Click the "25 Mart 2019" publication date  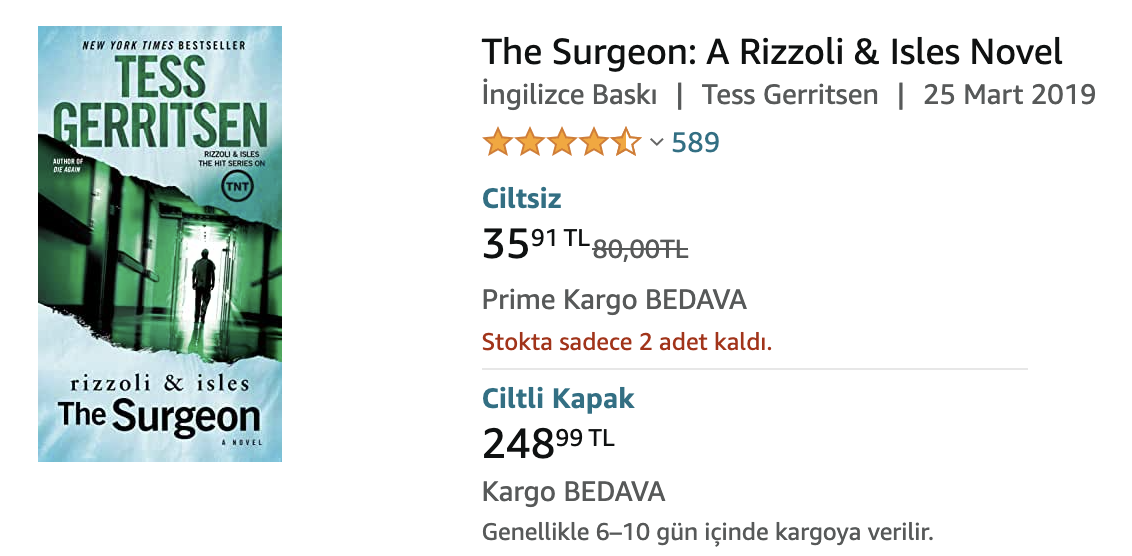(1009, 96)
